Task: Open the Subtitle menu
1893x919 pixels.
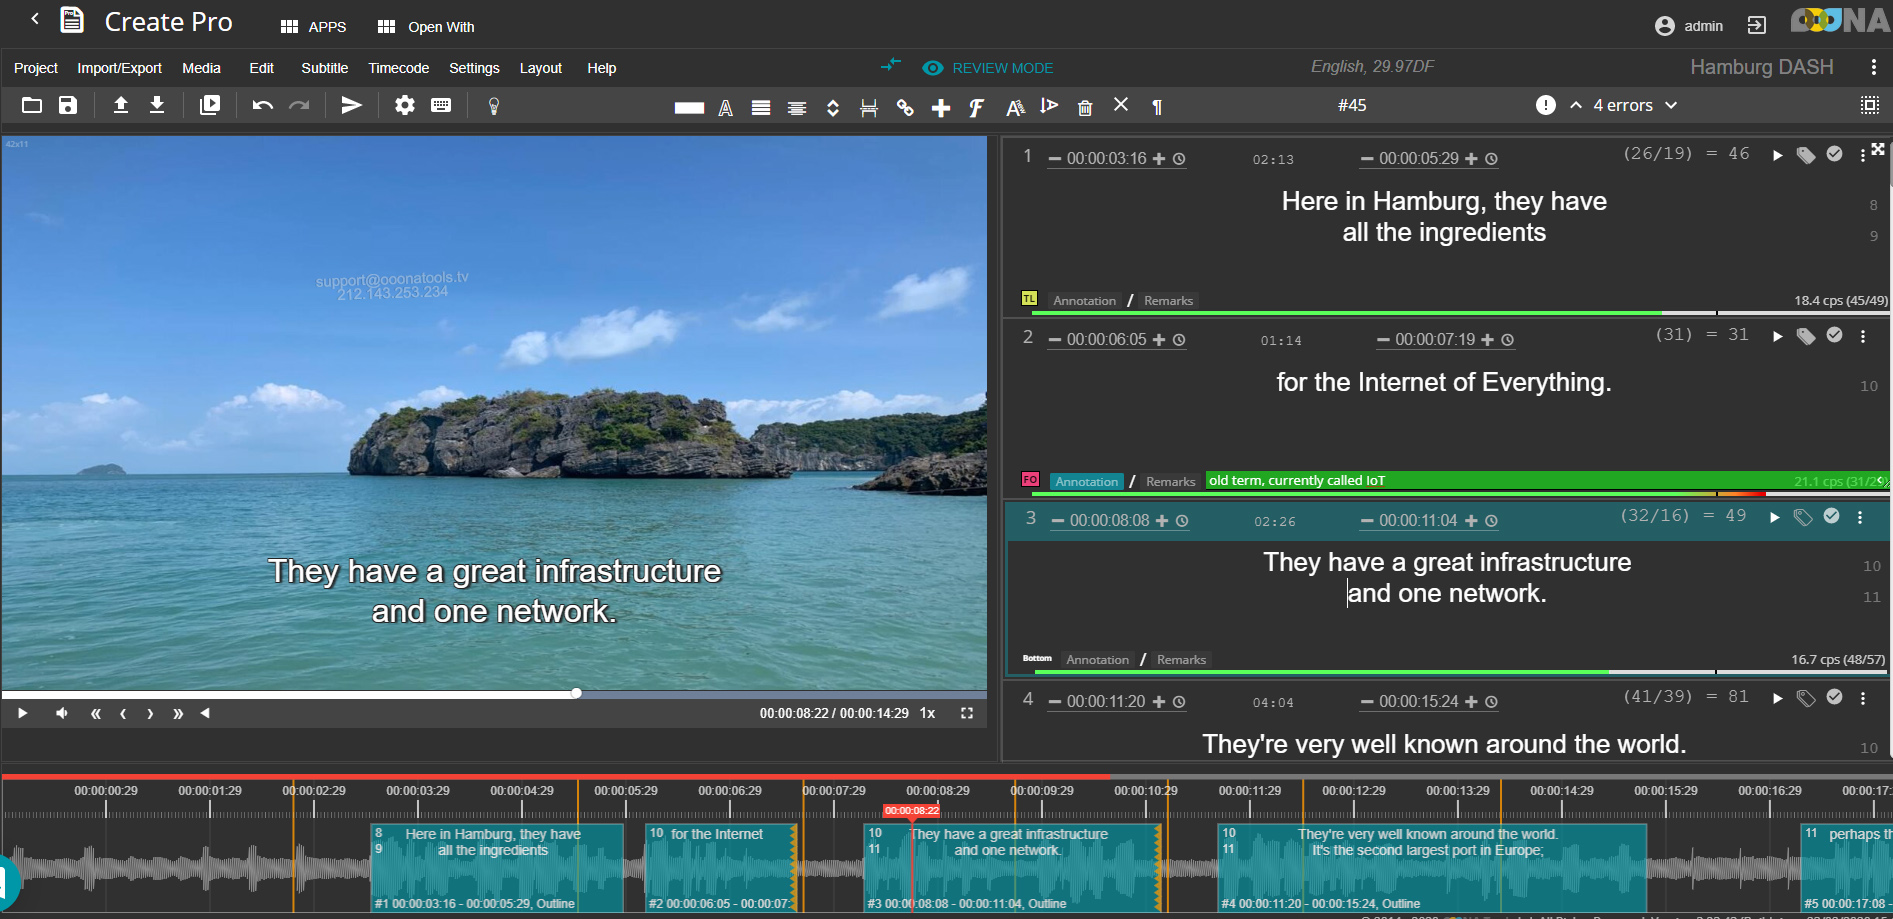Action: point(324,68)
